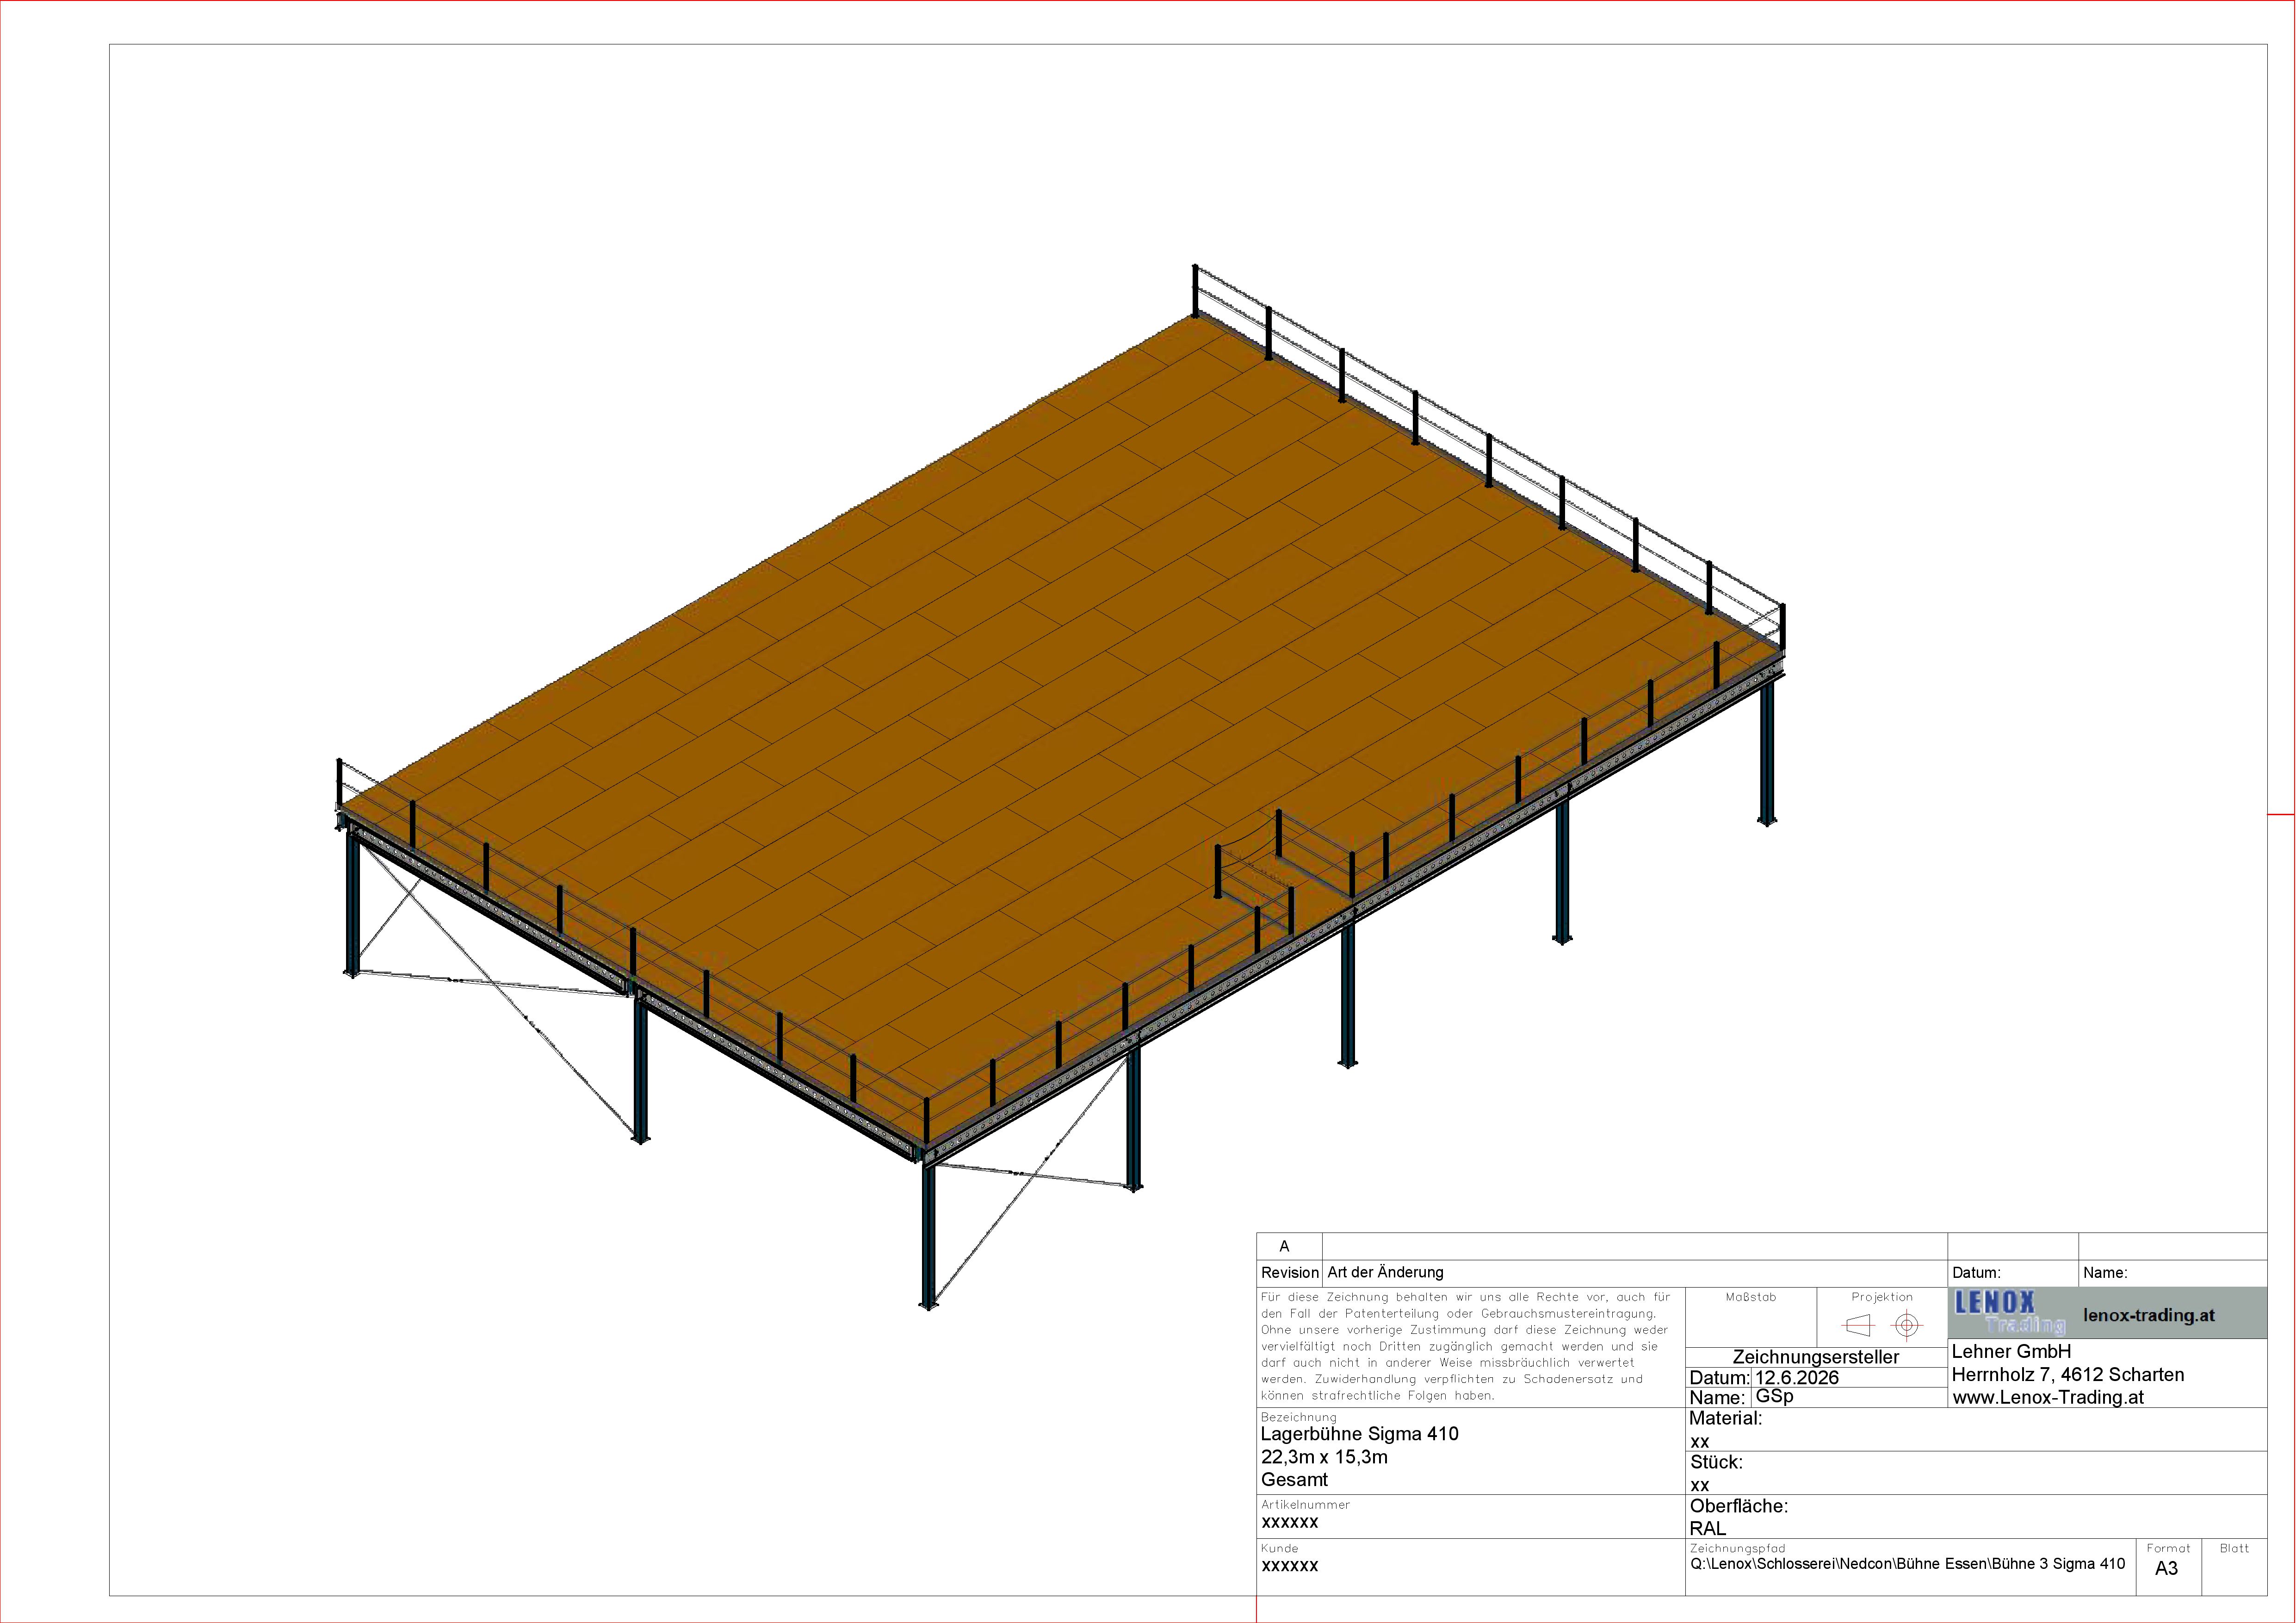Screen dimensions: 2296x1623
Task: Select the 'Zeichnungsersteller' heading
Action: 1816,1357
